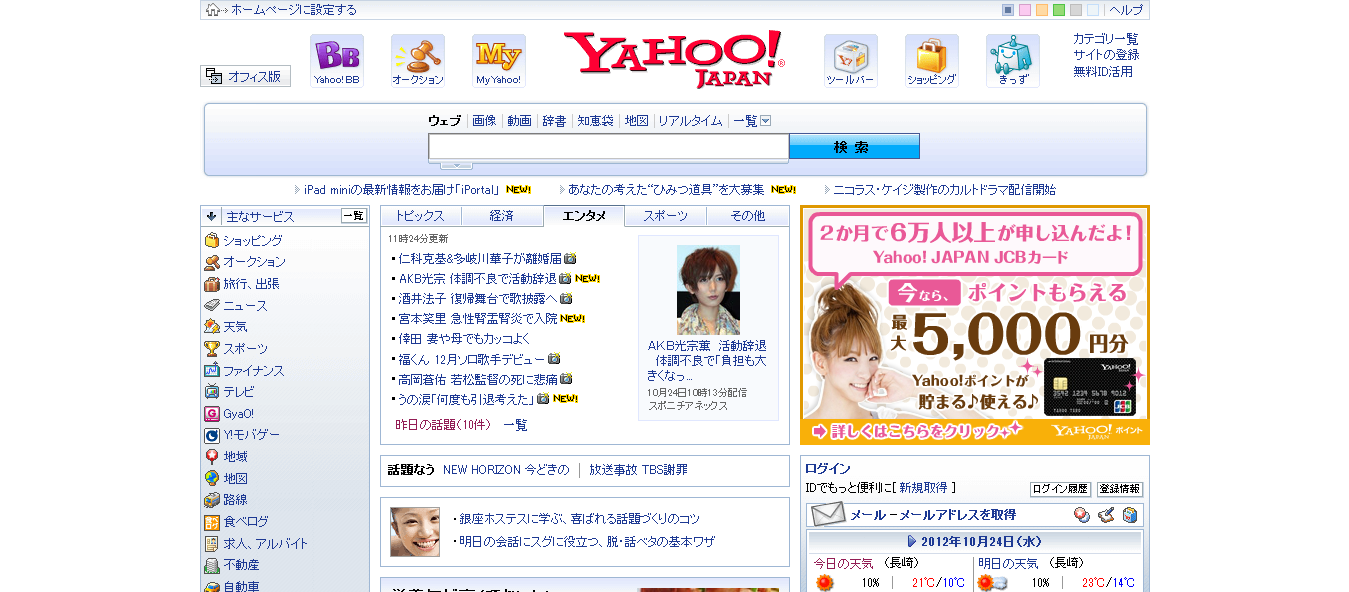Click the ホームページに設定する link

pos(294,10)
